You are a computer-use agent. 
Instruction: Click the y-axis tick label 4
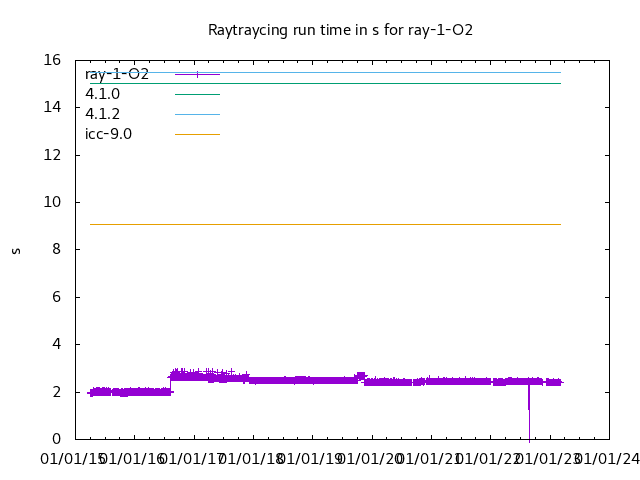57,344
